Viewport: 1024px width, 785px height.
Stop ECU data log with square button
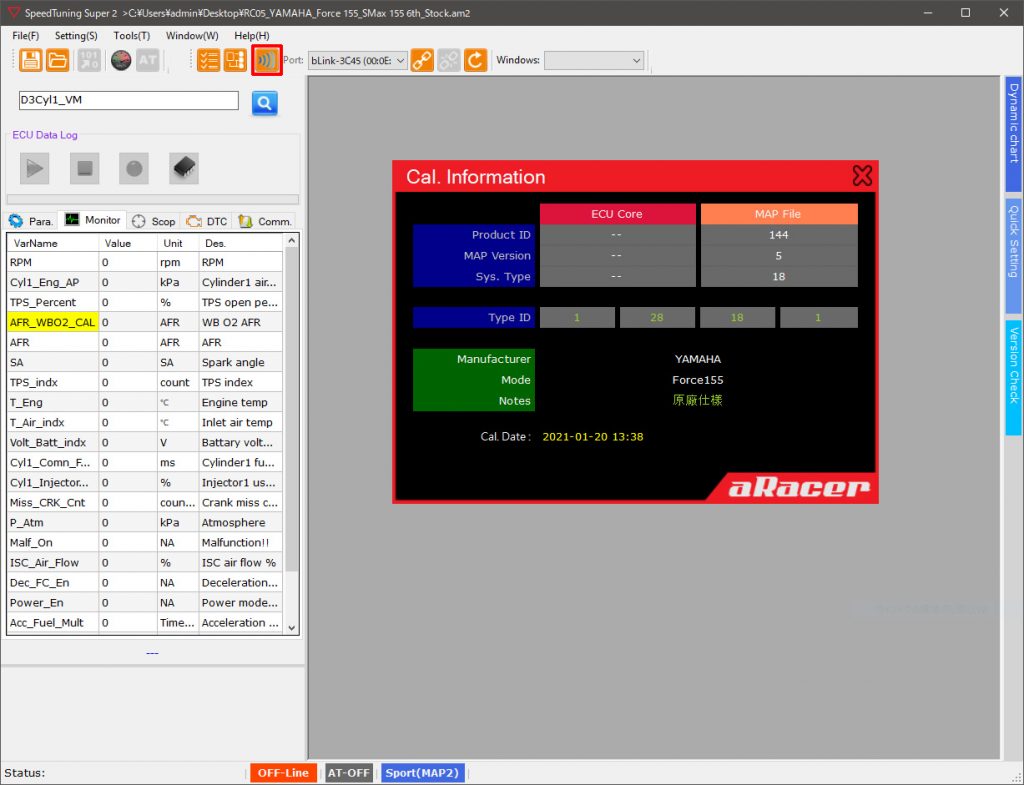click(x=84, y=168)
